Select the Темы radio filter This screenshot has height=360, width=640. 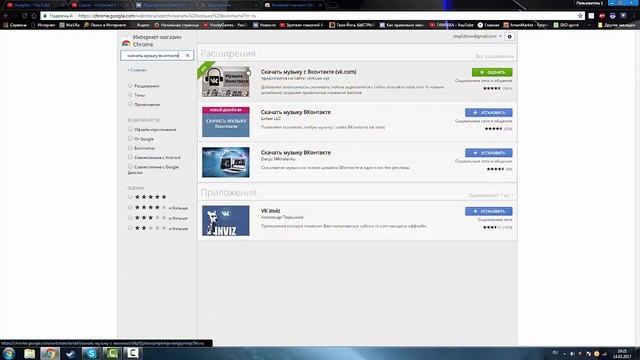coord(130,95)
